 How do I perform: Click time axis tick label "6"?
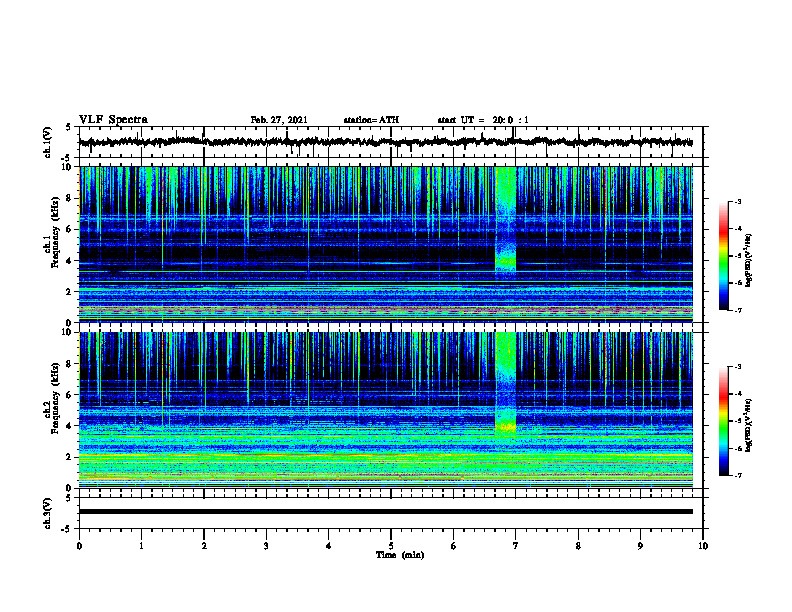point(454,546)
